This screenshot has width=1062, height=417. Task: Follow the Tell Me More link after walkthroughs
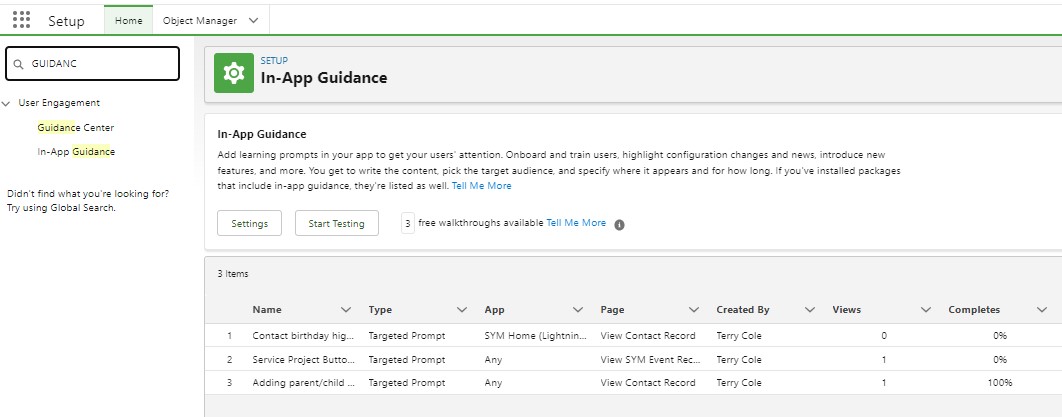coord(576,223)
